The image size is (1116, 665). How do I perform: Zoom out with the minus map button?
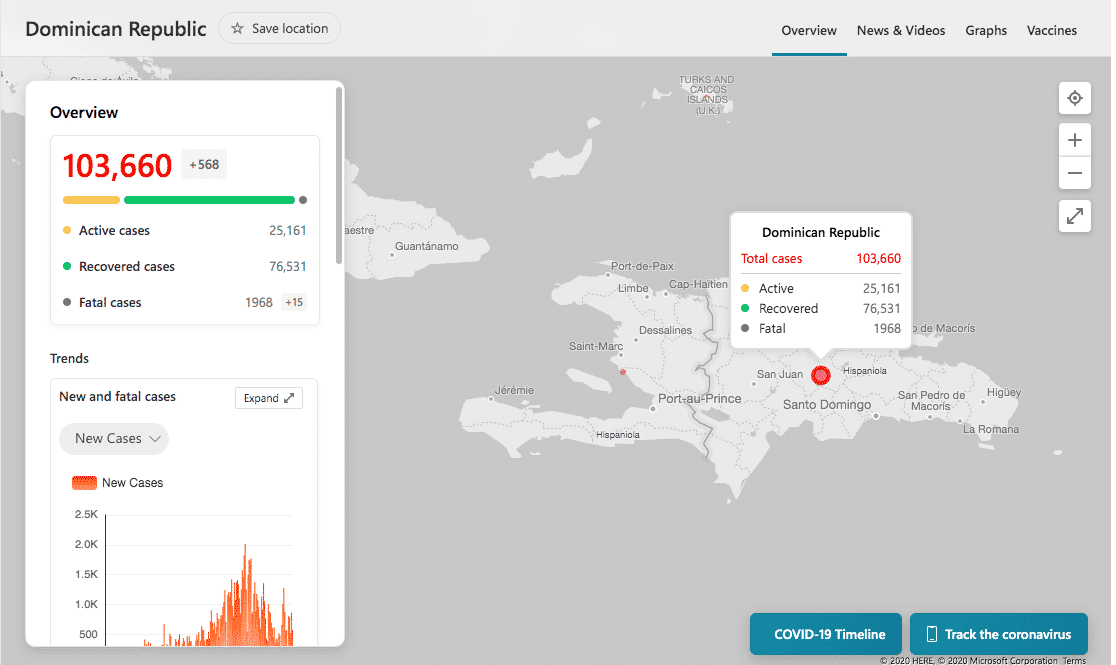tap(1075, 173)
